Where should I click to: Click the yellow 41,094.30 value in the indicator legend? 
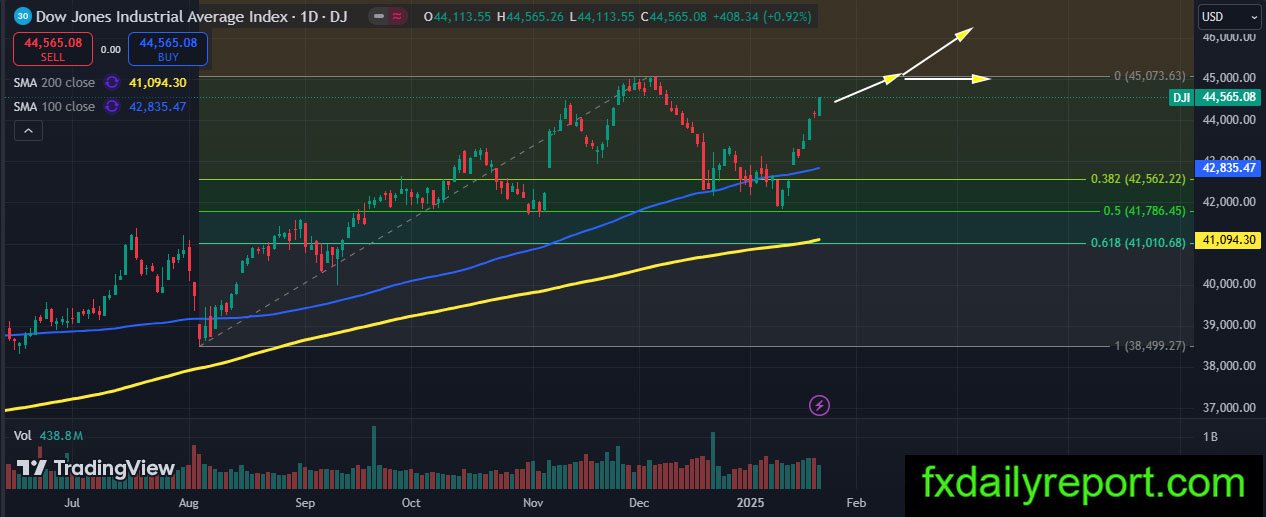click(x=158, y=83)
